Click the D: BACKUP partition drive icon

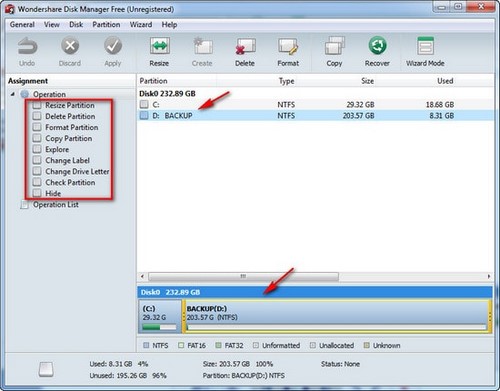144,115
